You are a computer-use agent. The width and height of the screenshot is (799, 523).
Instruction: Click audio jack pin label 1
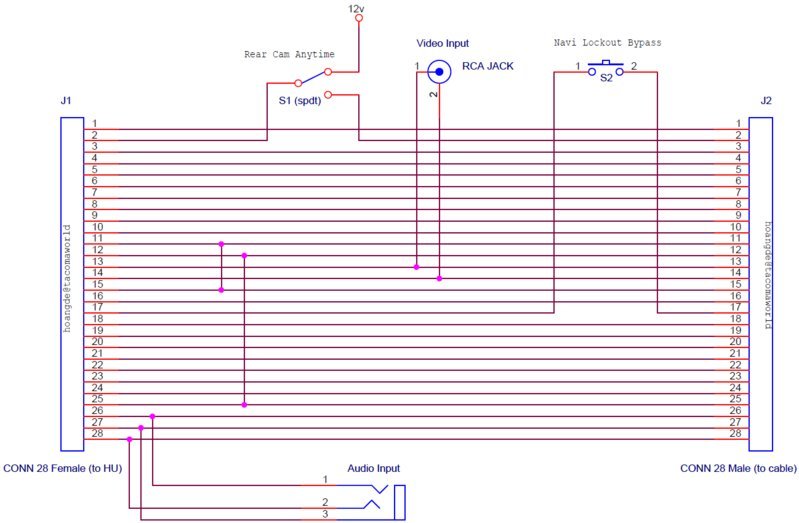(325, 479)
